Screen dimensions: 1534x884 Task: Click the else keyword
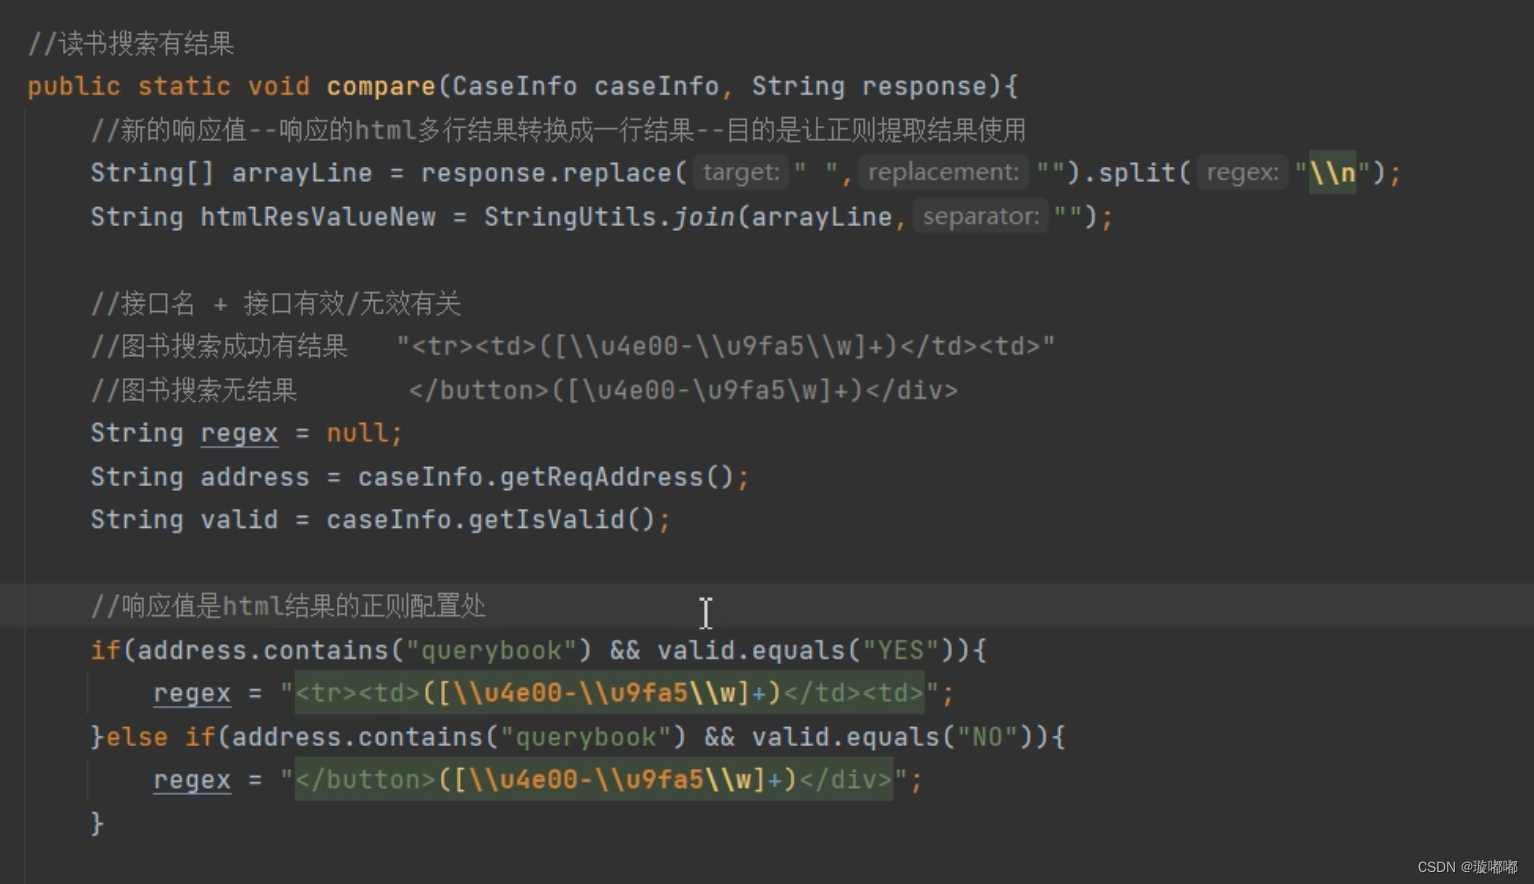click(137, 737)
